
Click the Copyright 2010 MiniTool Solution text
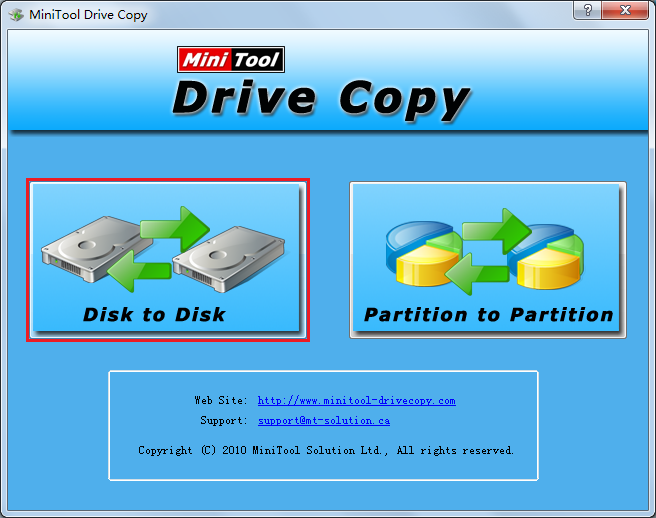(325, 451)
